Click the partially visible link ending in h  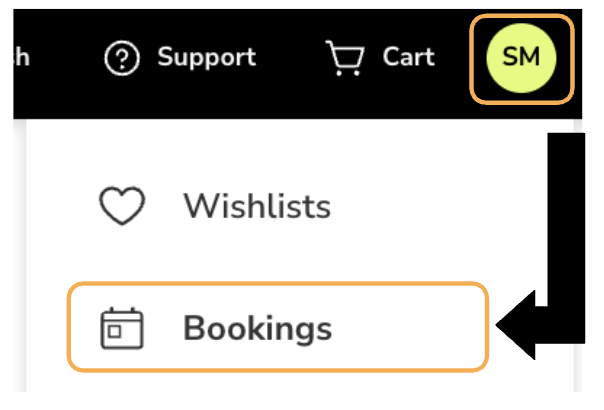pyautogui.click(x=21, y=57)
